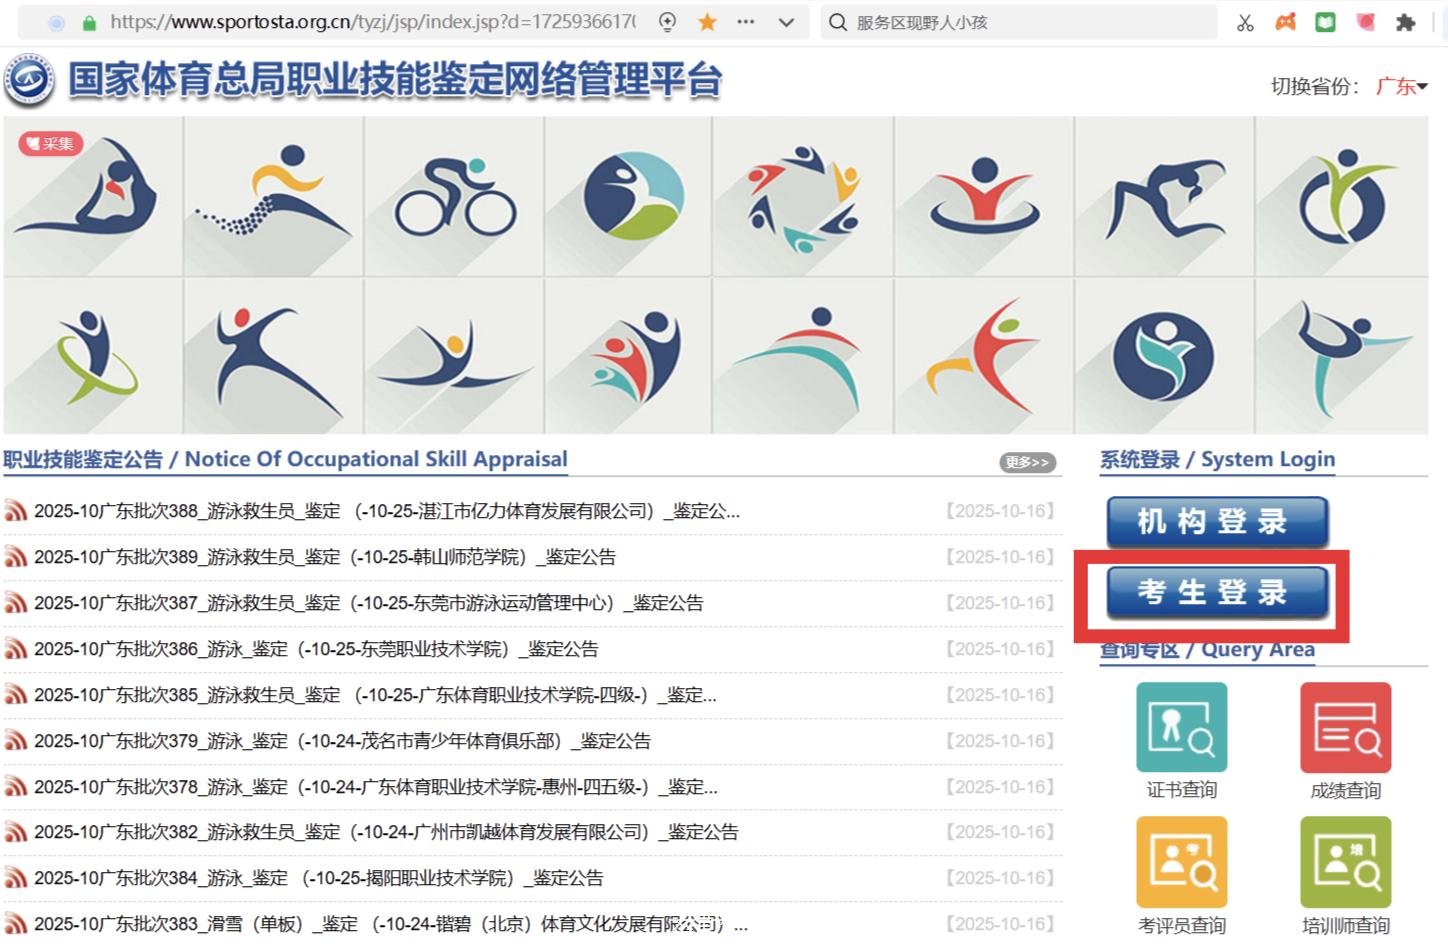Click the bookmark star in address bar
The height and width of the screenshot is (947, 1448).
tap(707, 22)
